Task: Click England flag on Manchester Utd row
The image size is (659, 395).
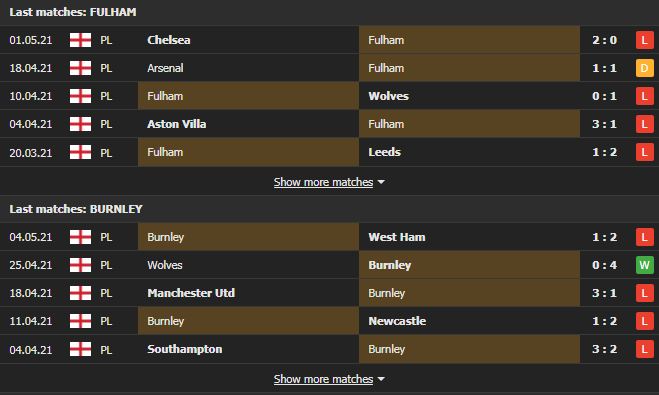Action: (x=80, y=293)
